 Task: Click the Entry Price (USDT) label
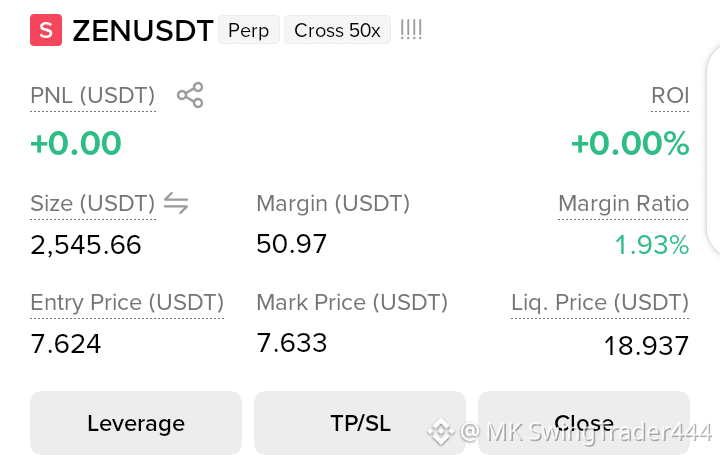click(127, 303)
